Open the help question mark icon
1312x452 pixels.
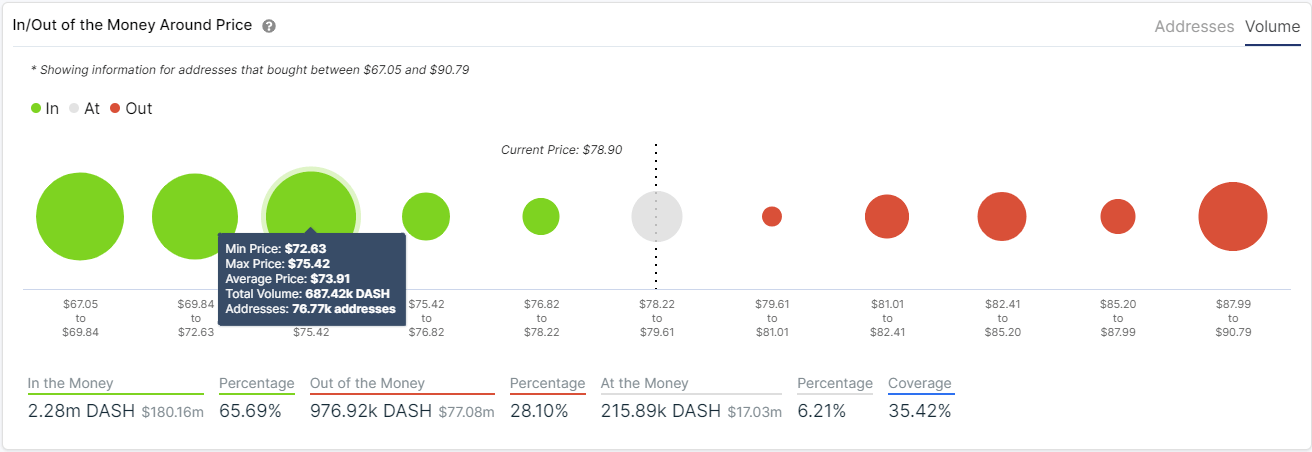pyautogui.click(x=269, y=26)
